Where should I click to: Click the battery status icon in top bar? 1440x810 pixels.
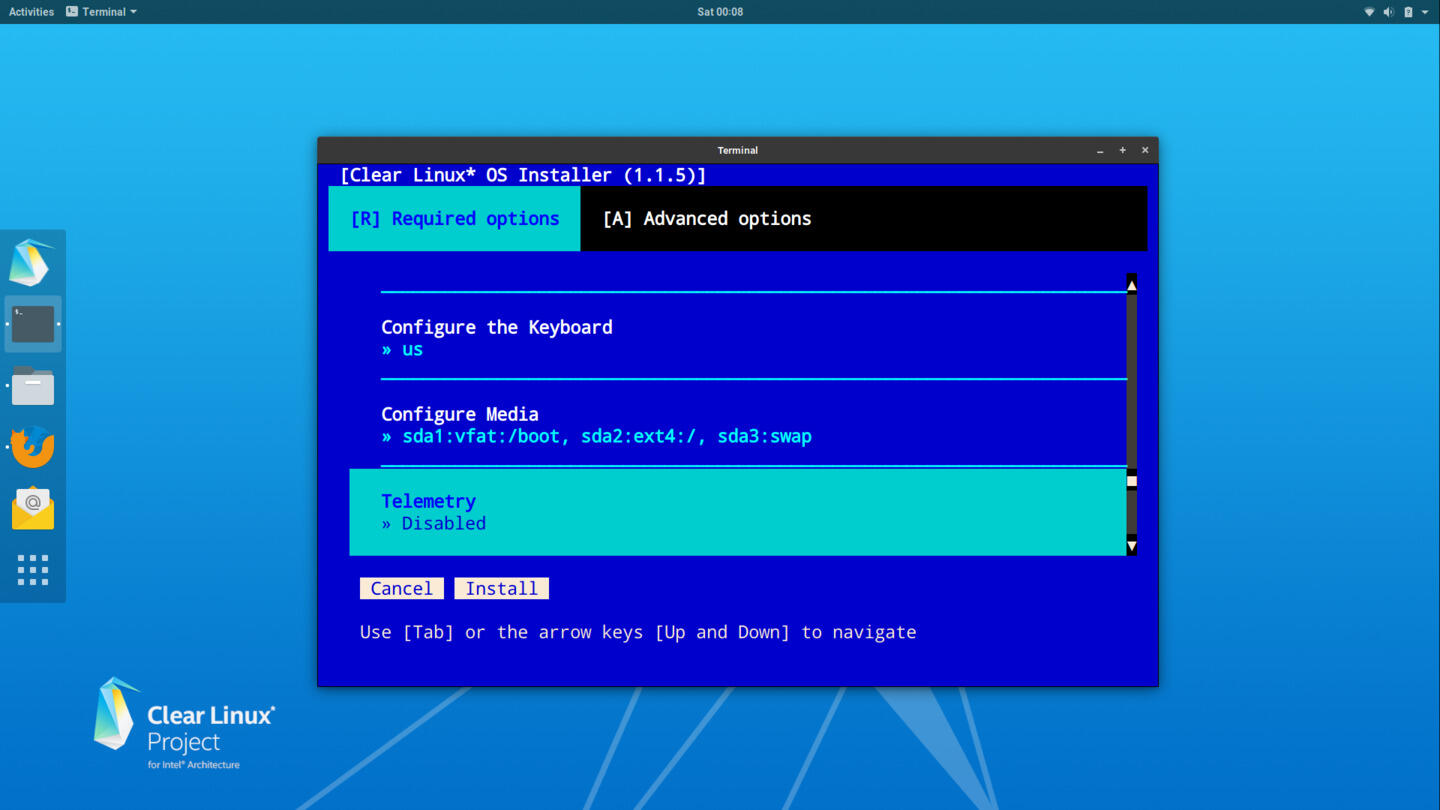pyautogui.click(x=1408, y=12)
